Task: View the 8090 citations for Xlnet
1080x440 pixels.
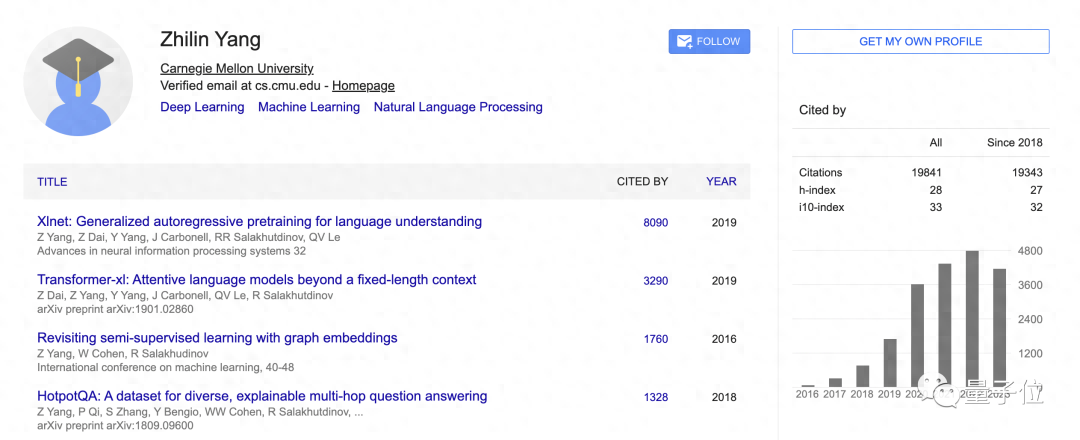Action: click(655, 223)
